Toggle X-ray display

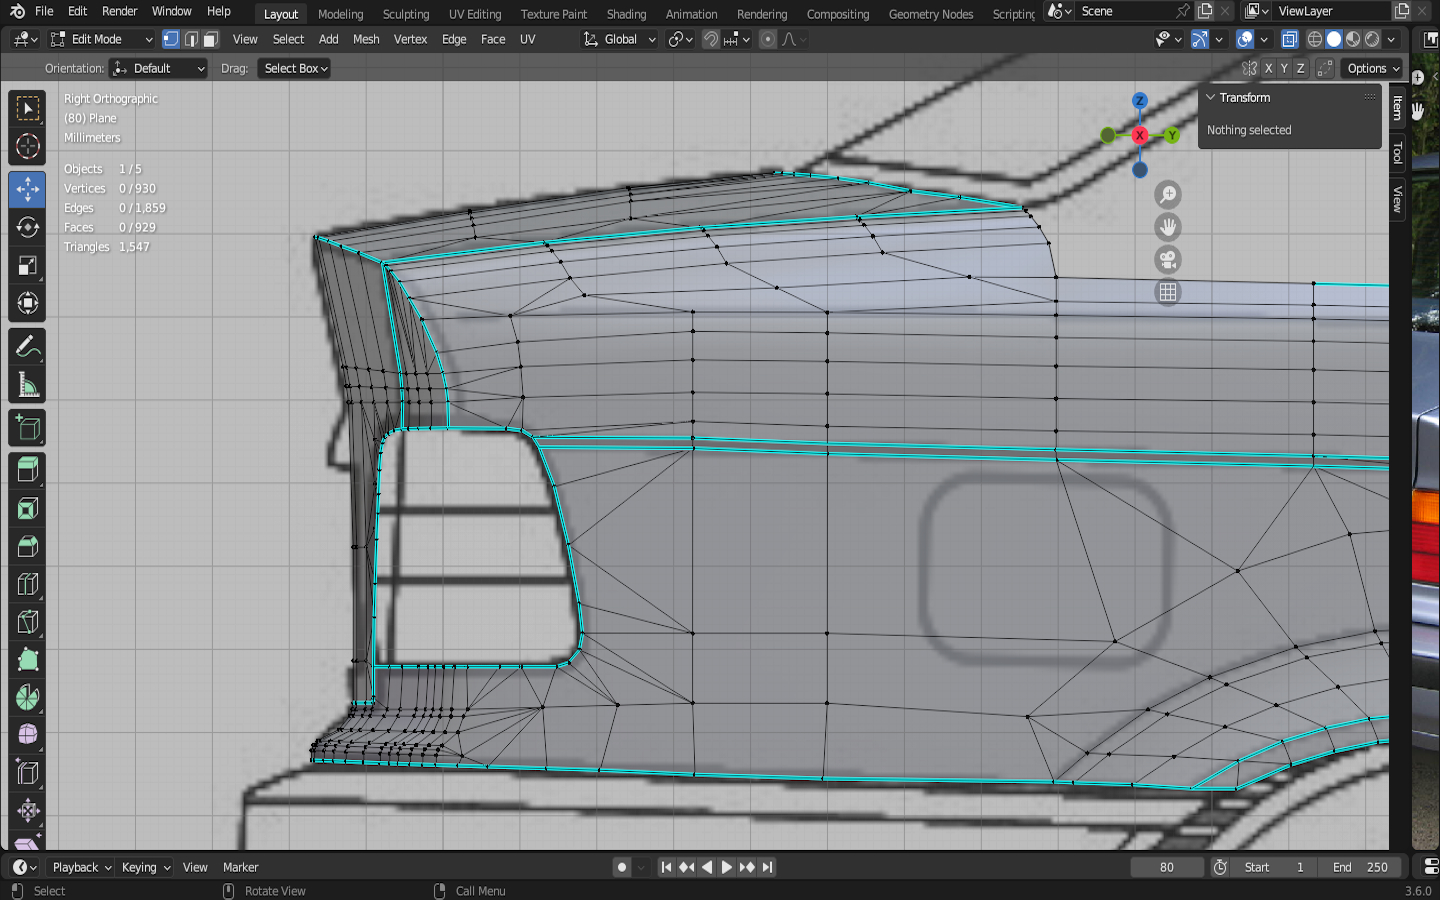pyautogui.click(x=1290, y=39)
